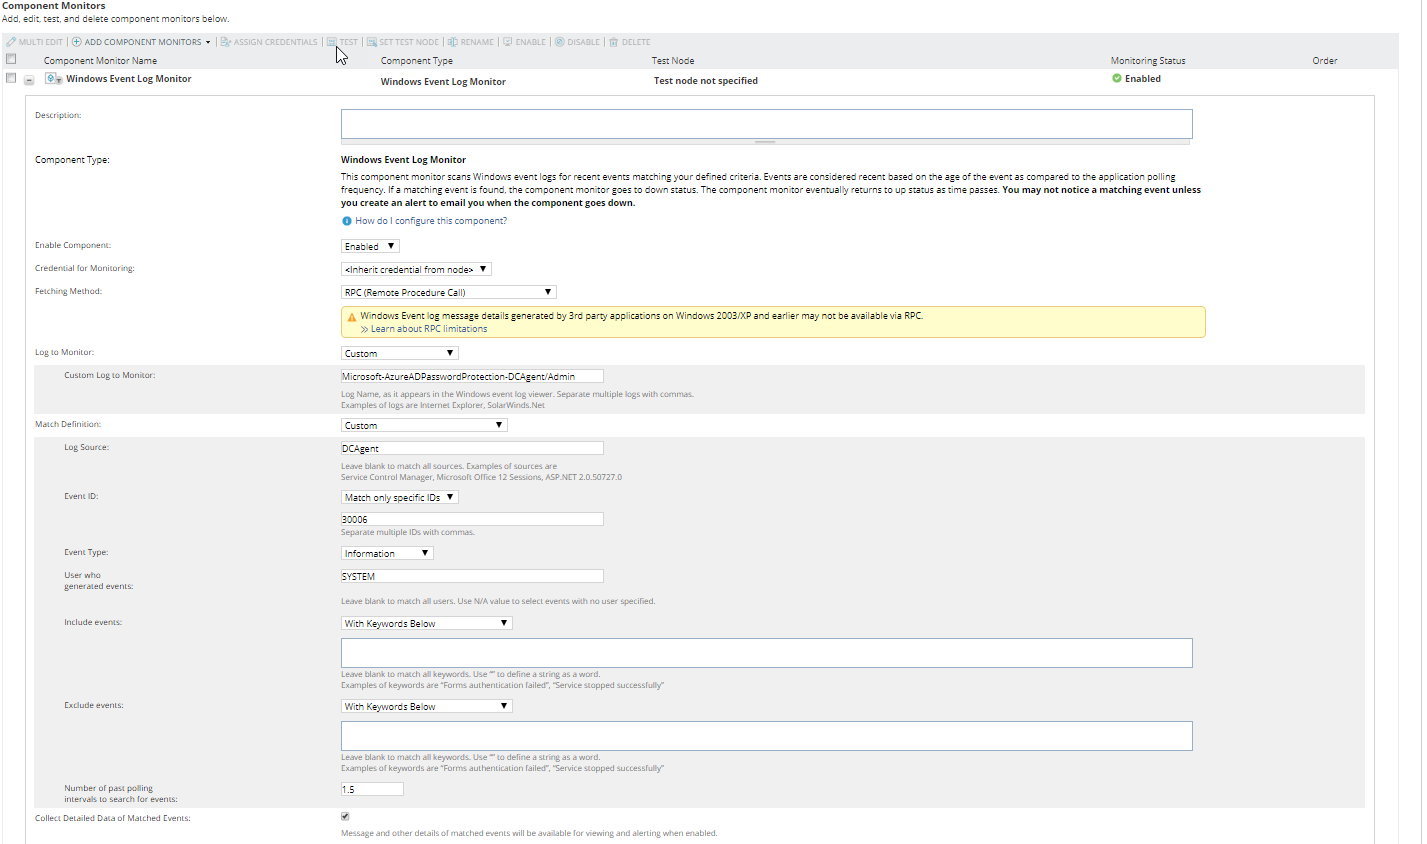
Task: Click the past polling intervals field
Action: click(x=372, y=789)
